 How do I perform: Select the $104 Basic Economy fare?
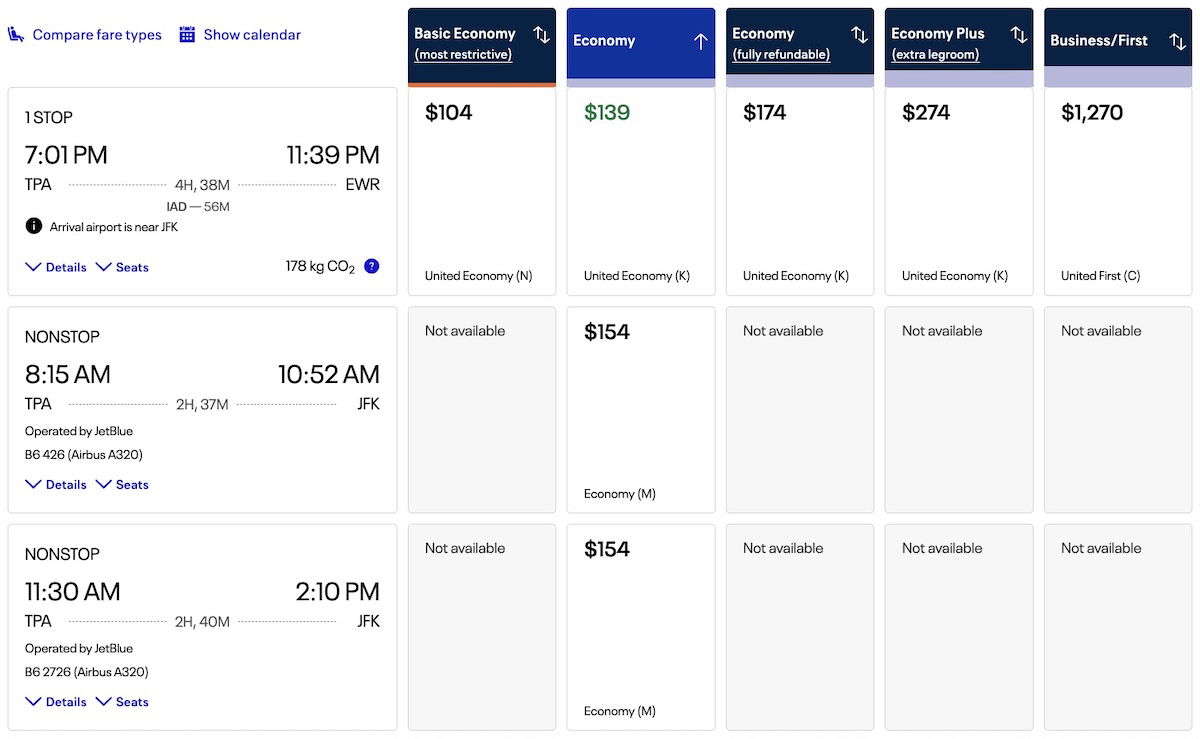tap(481, 191)
